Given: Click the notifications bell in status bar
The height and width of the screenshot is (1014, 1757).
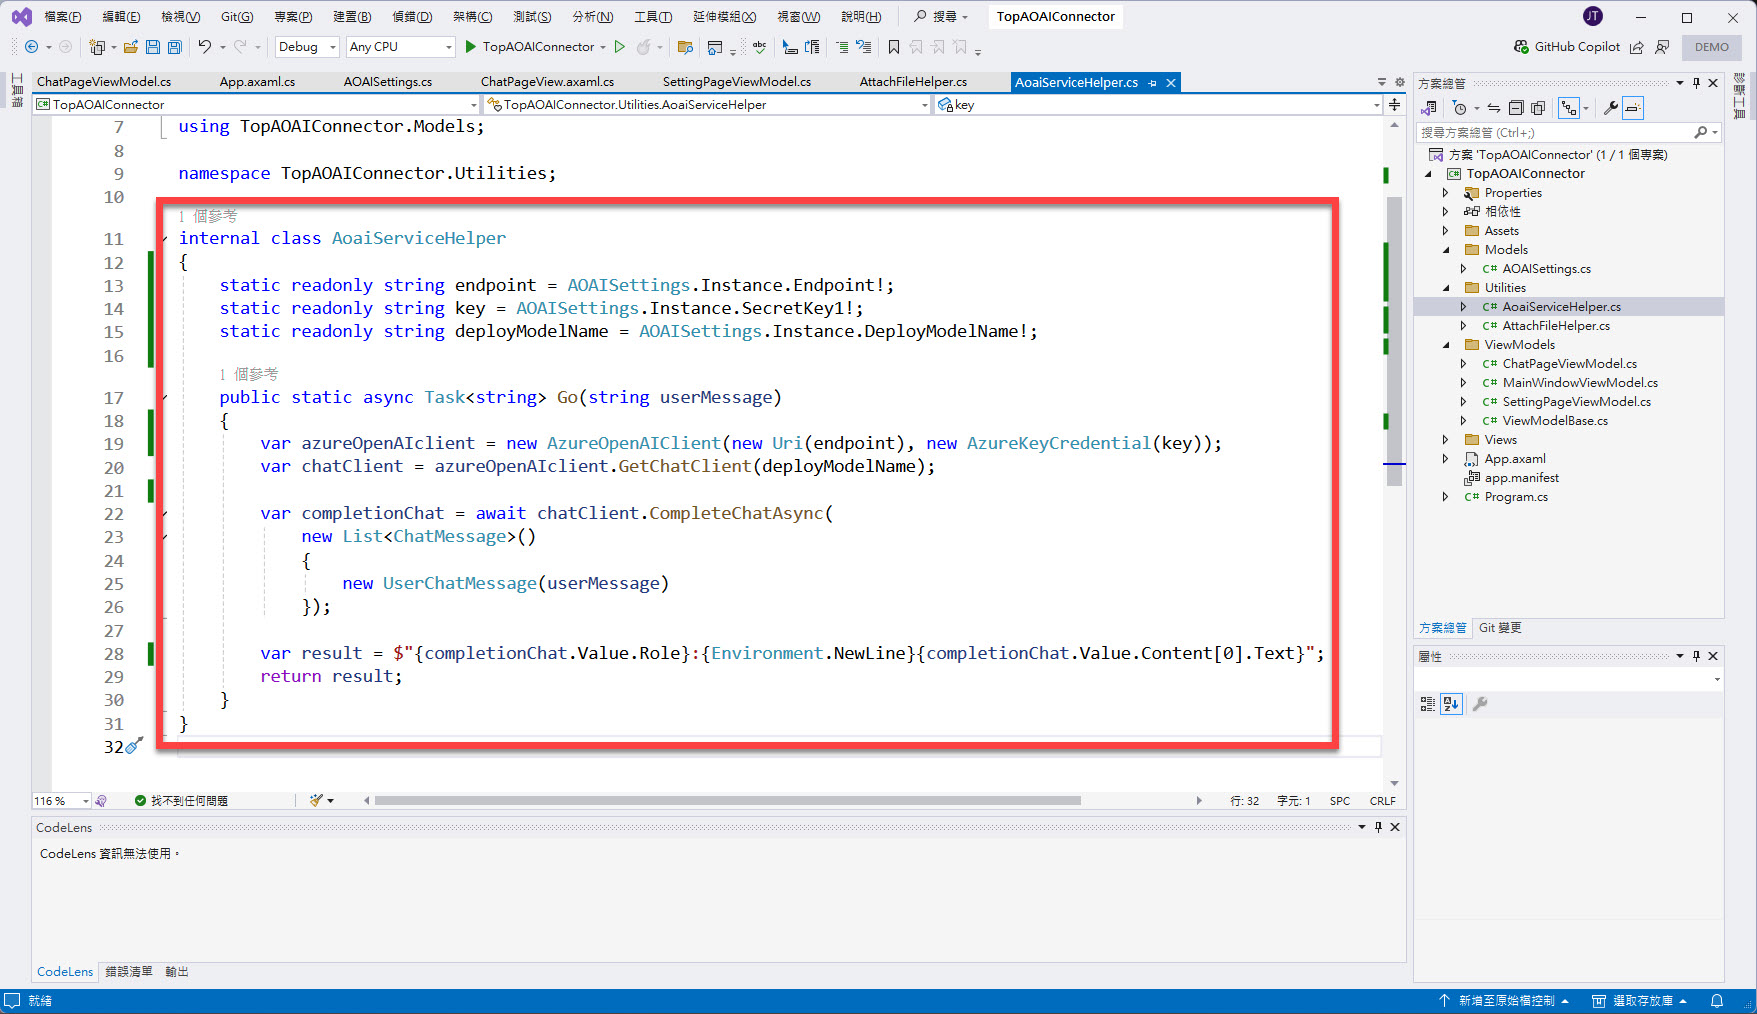Looking at the screenshot, I should coord(1717,1001).
